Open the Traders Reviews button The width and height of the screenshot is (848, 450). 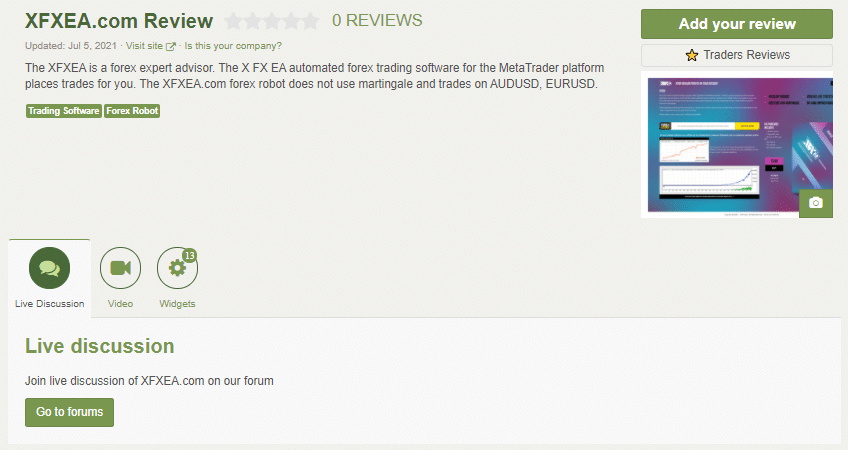pyautogui.click(x=737, y=55)
